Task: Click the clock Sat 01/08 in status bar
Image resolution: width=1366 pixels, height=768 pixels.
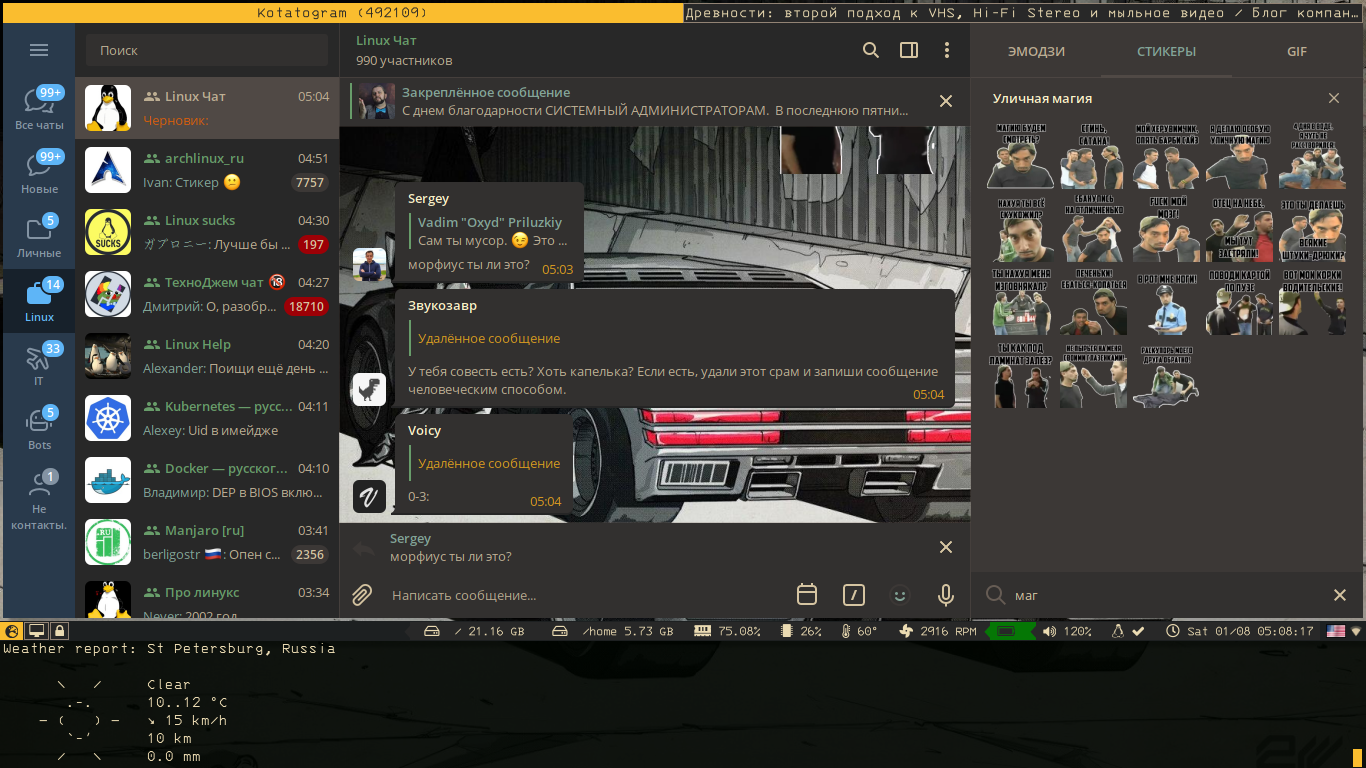Action: [1240, 631]
